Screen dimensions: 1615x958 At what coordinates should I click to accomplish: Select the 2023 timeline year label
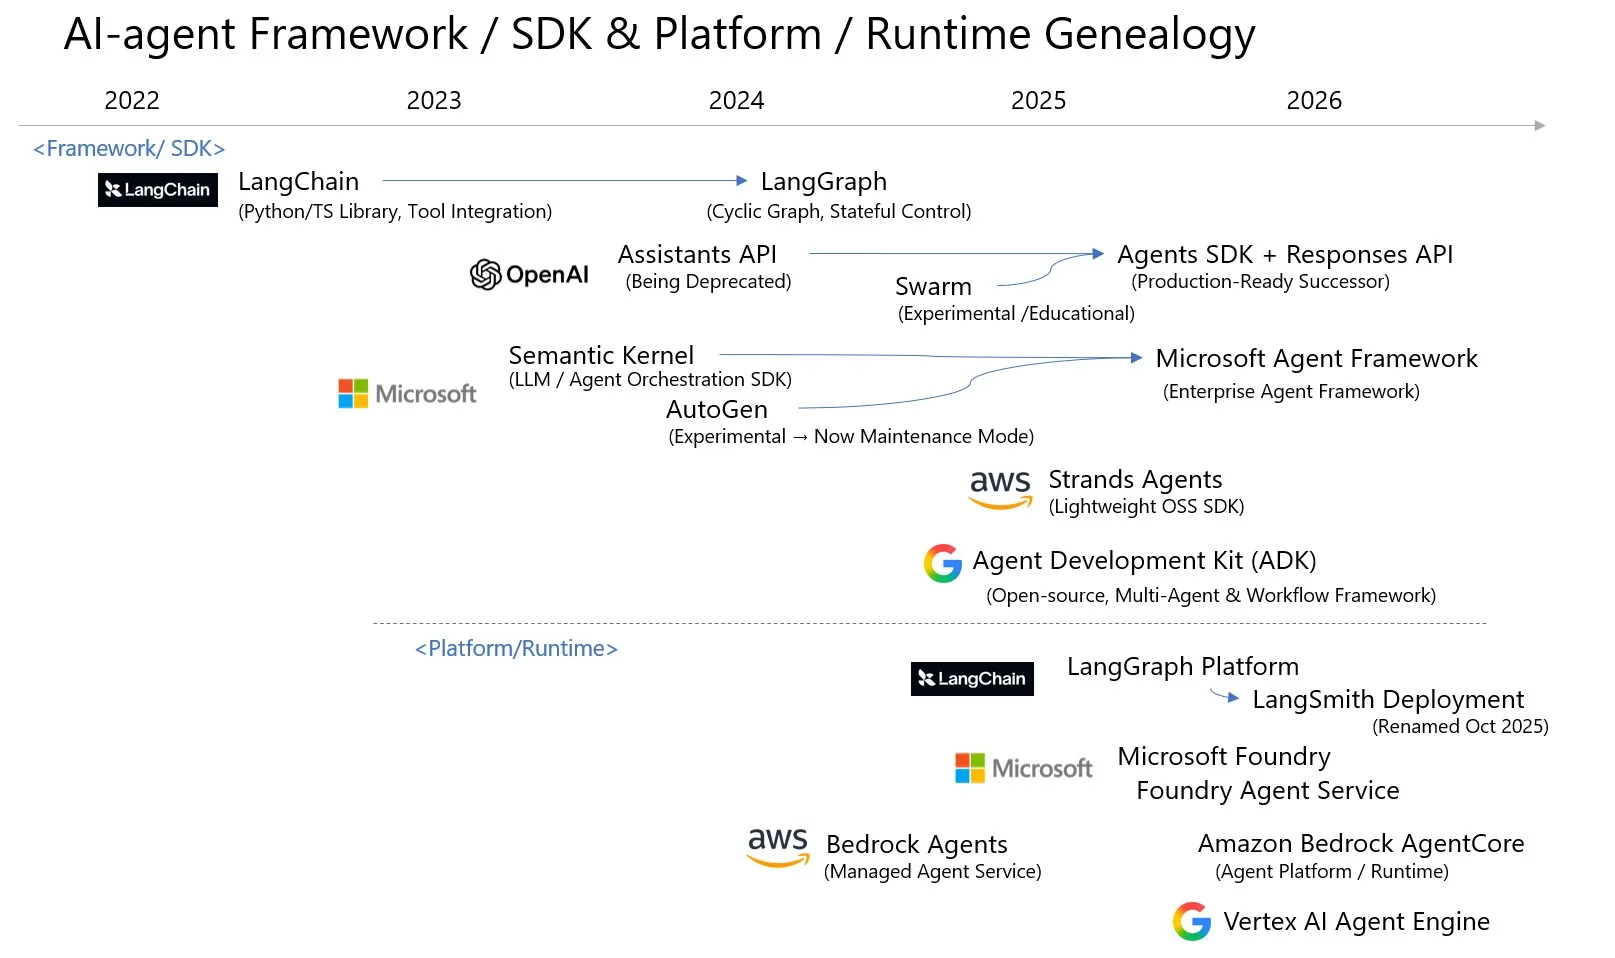tap(434, 101)
